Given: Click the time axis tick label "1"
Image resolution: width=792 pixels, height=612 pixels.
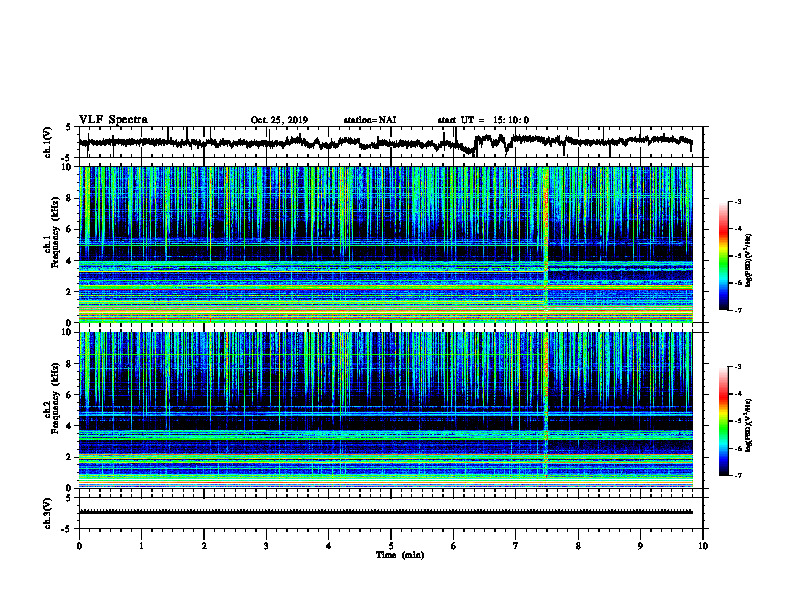Looking at the screenshot, I should (141, 546).
